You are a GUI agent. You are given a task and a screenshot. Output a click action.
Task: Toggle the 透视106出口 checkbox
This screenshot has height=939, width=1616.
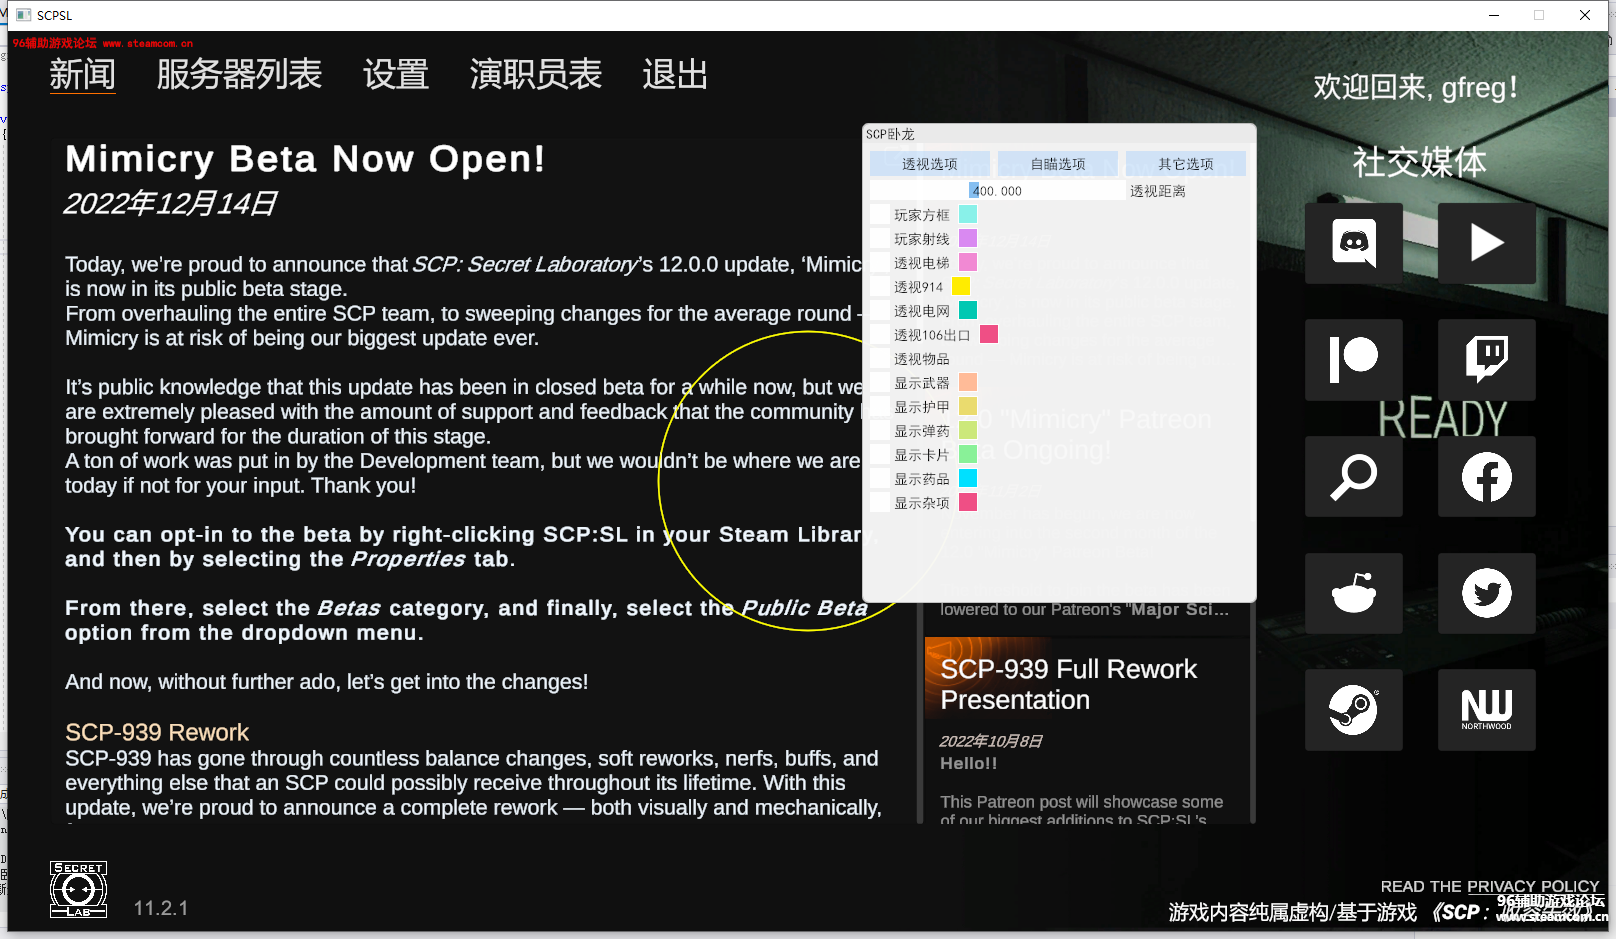coord(880,335)
